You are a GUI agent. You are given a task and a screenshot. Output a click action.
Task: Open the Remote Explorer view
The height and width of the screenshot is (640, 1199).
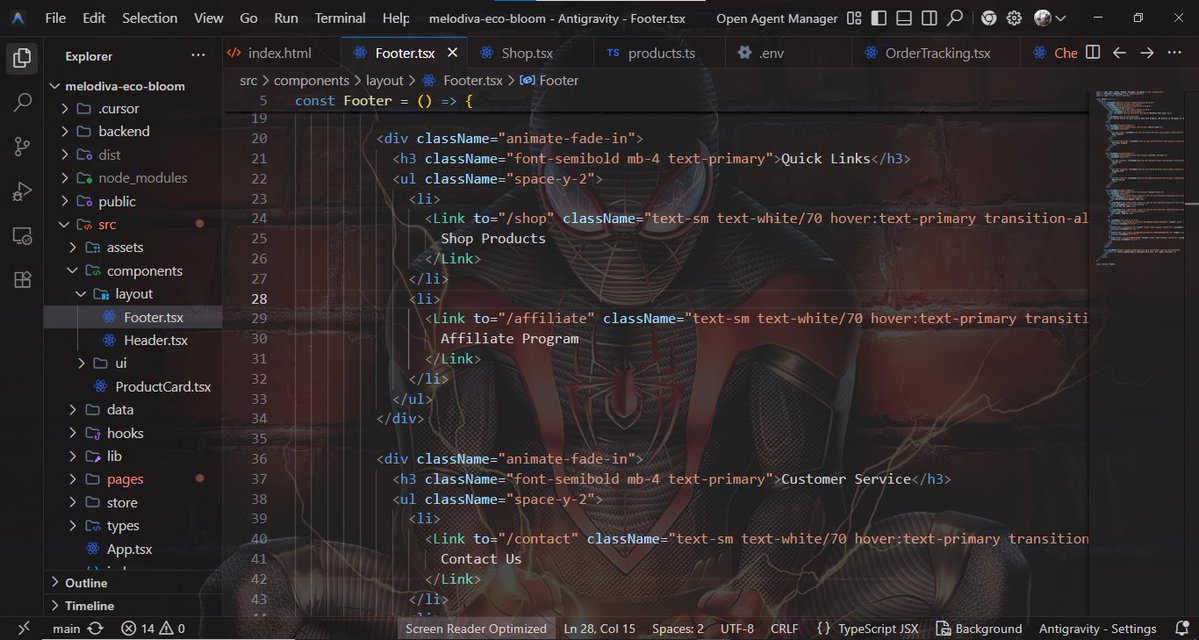22,236
